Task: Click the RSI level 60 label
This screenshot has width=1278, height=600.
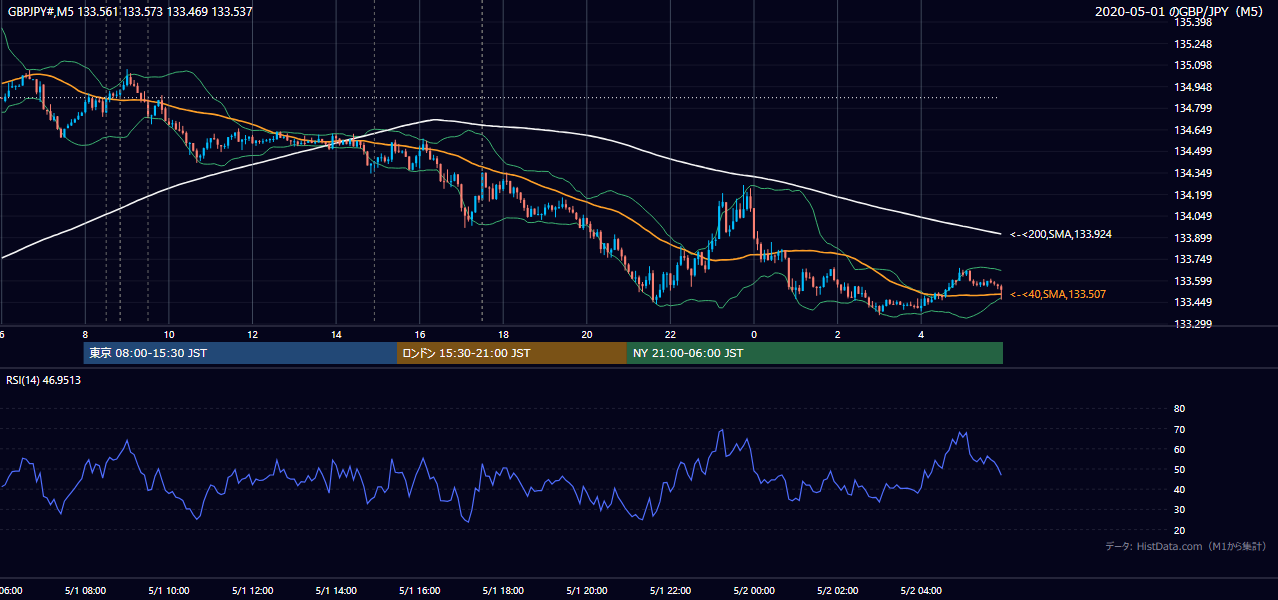Action: tap(1179, 449)
